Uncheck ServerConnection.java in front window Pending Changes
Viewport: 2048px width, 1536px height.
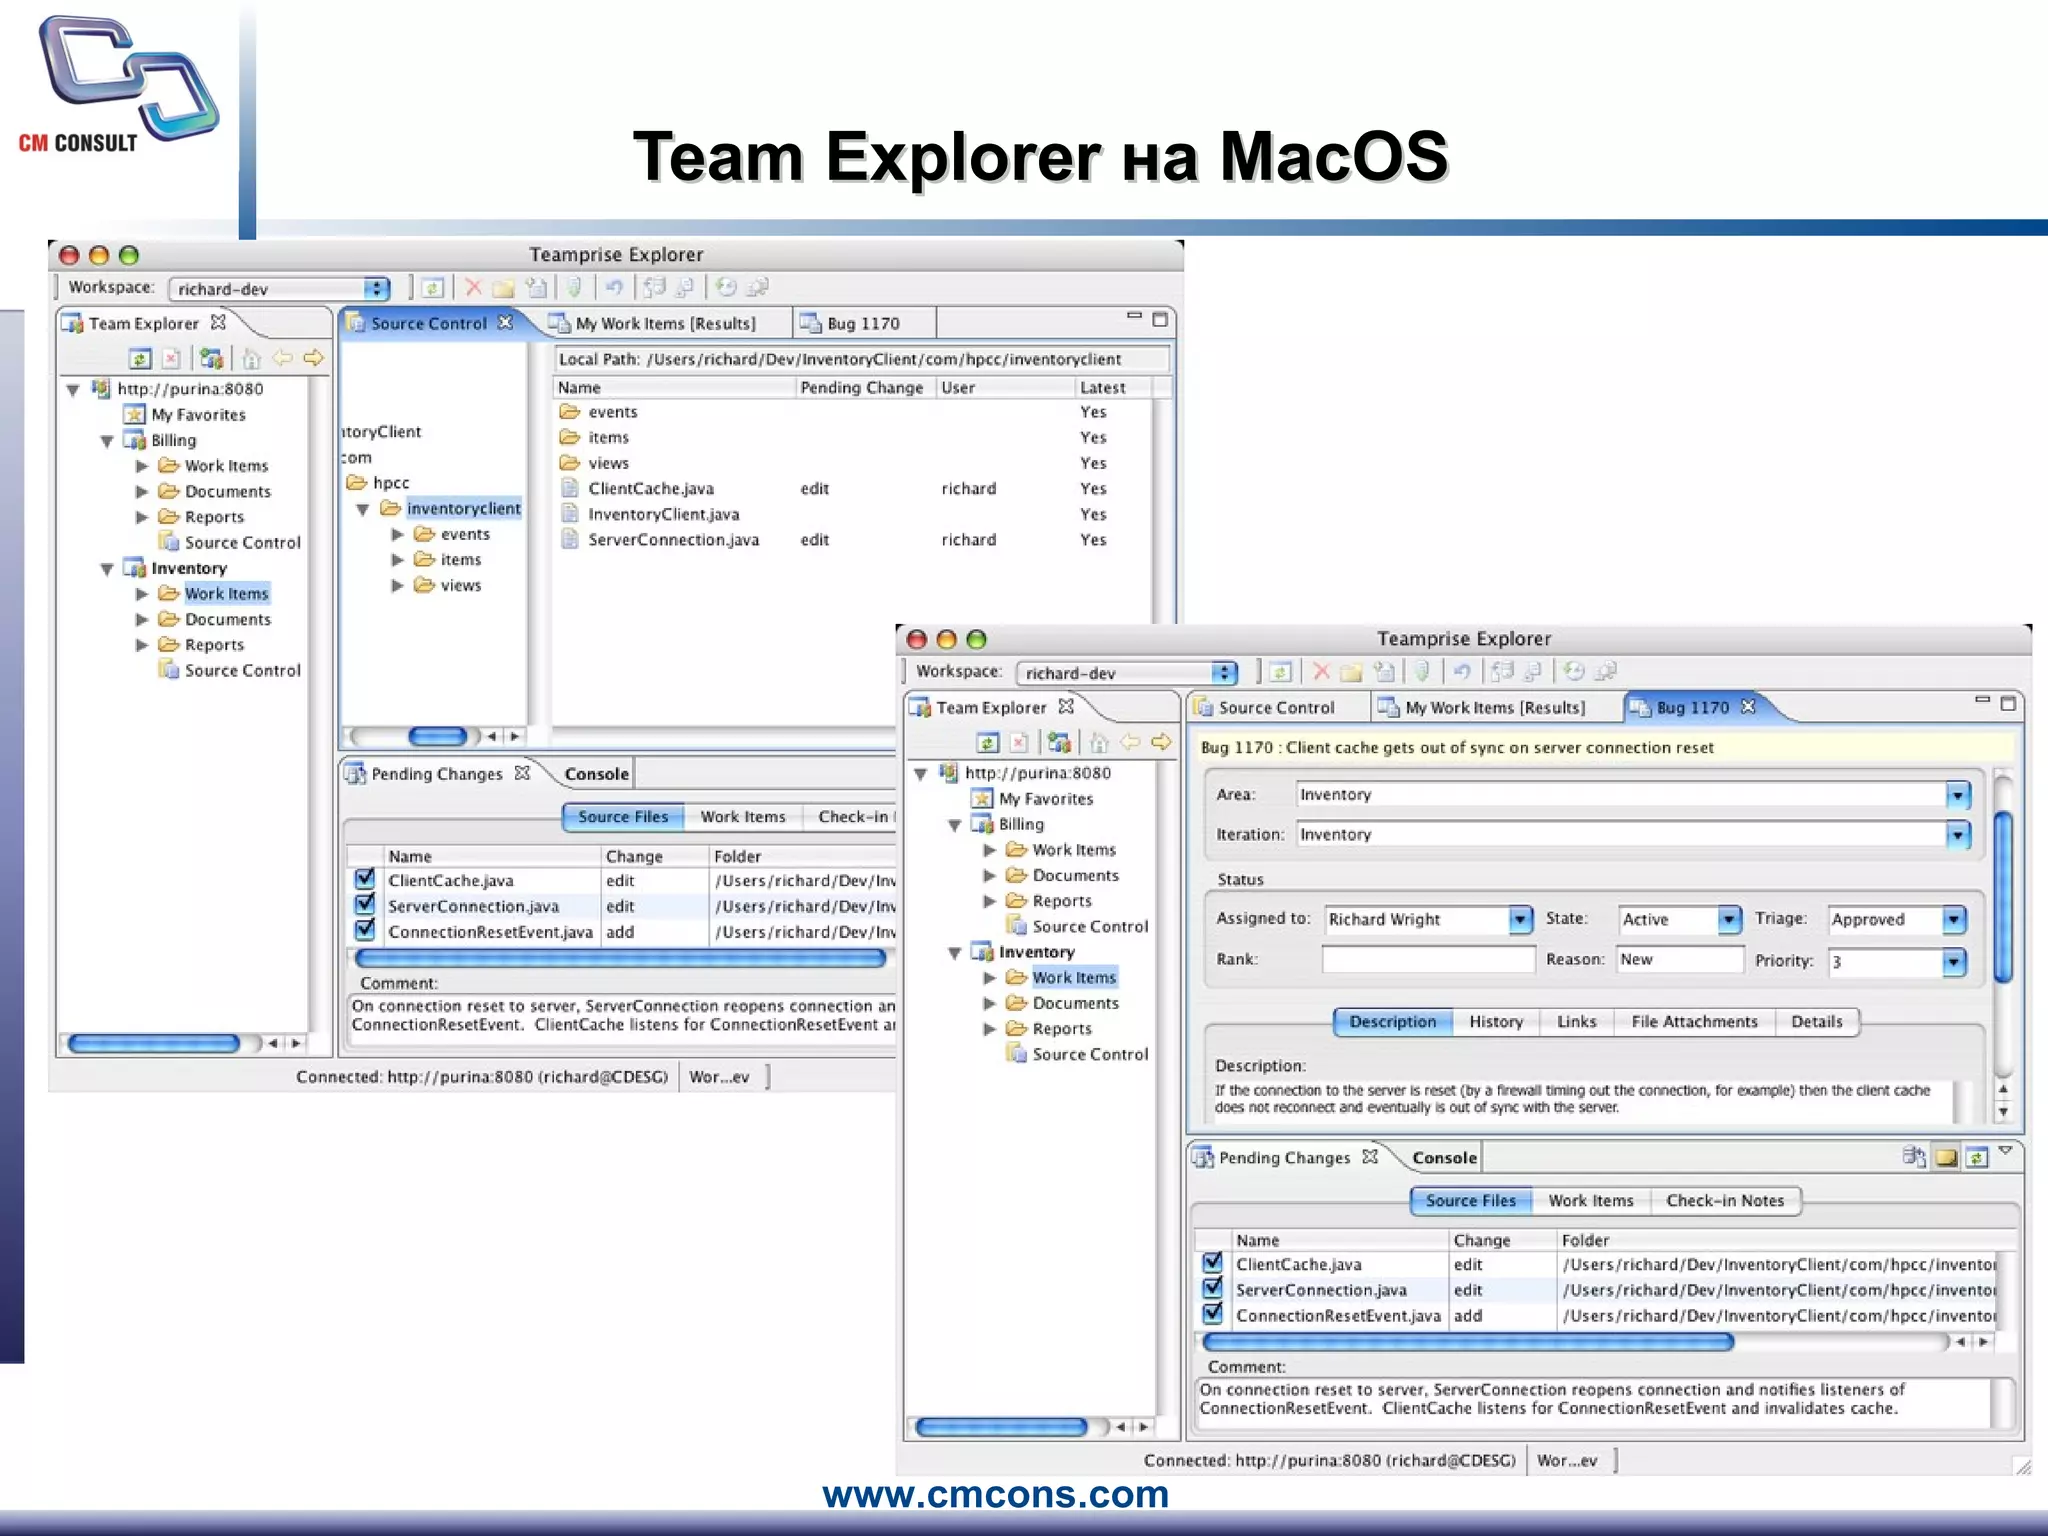pyautogui.click(x=1213, y=1288)
